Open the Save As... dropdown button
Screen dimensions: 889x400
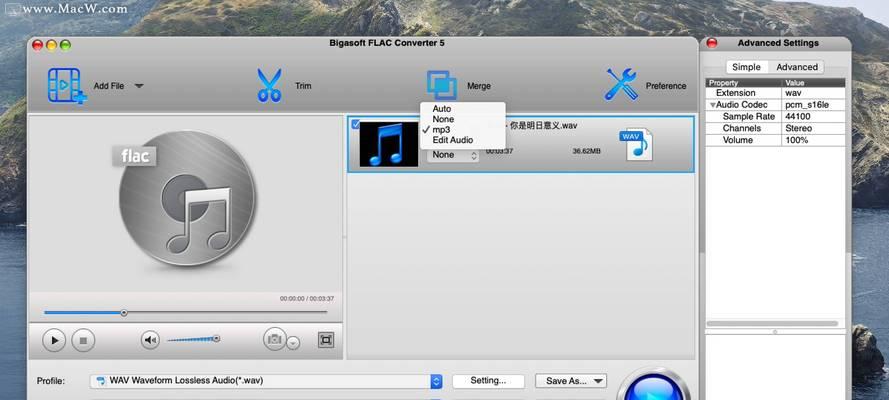[x=571, y=381]
